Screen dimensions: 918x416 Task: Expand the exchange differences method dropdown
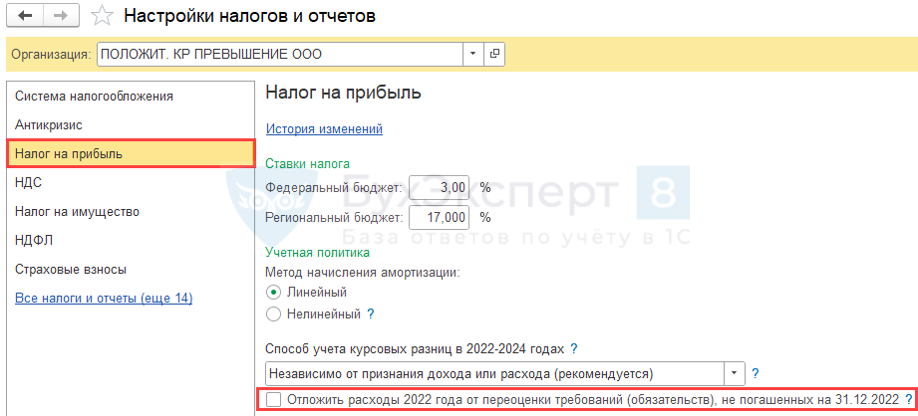coord(734,373)
